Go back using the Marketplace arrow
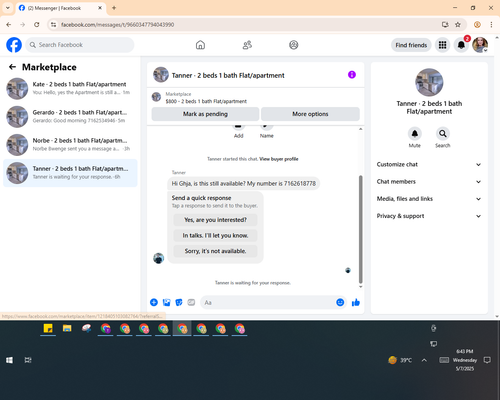The image size is (500, 400). click(x=12, y=67)
